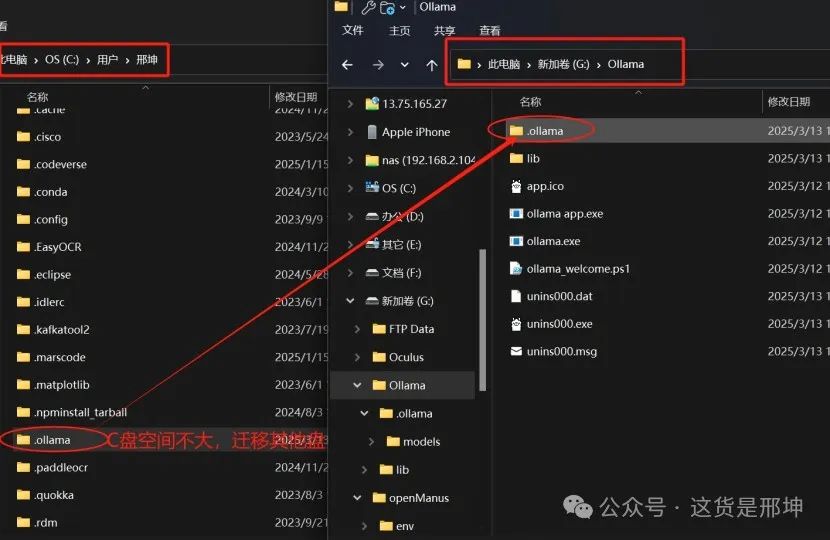Image resolution: width=830 pixels, height=540 pixels.
Task: Switch to the 查看 ribbon tab
Action: tap(490, 31)
